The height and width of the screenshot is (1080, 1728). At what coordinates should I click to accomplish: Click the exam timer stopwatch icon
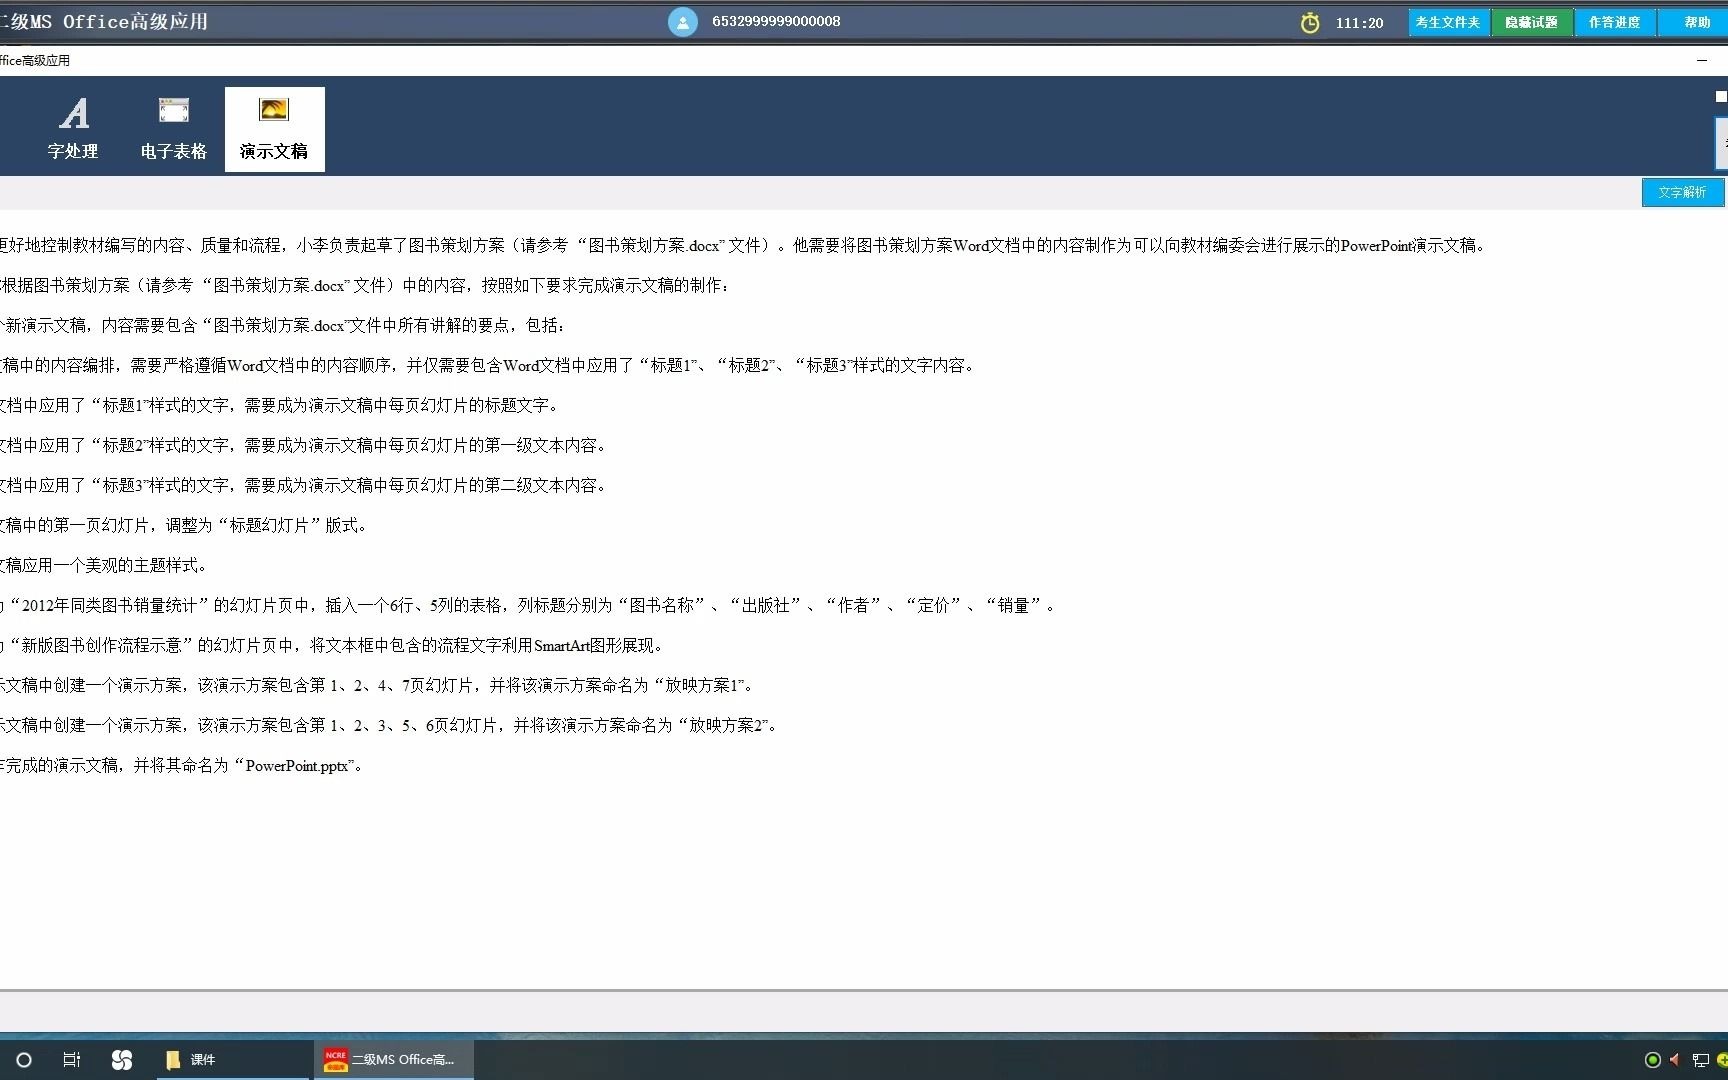(x=1310, y=21)
